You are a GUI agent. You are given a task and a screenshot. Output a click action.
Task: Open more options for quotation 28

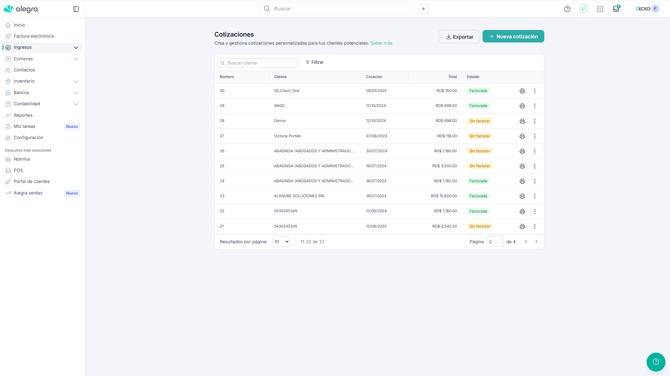pyautogui.click(x=535, y=121)
